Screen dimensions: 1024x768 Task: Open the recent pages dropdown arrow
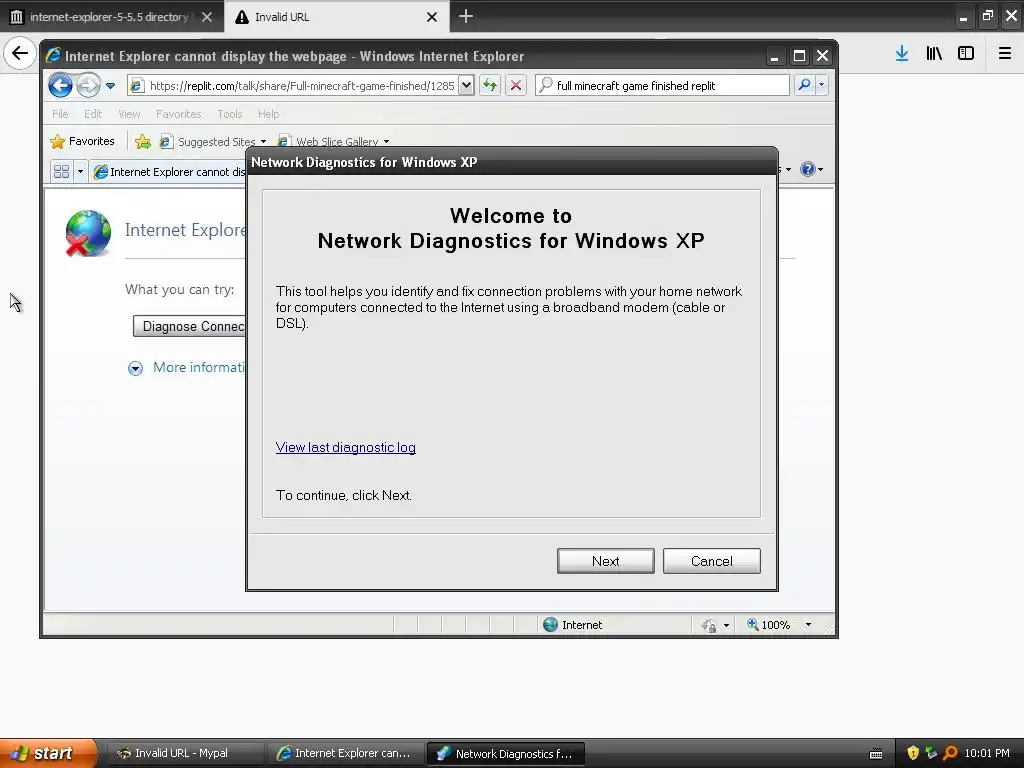pos(110,86)
